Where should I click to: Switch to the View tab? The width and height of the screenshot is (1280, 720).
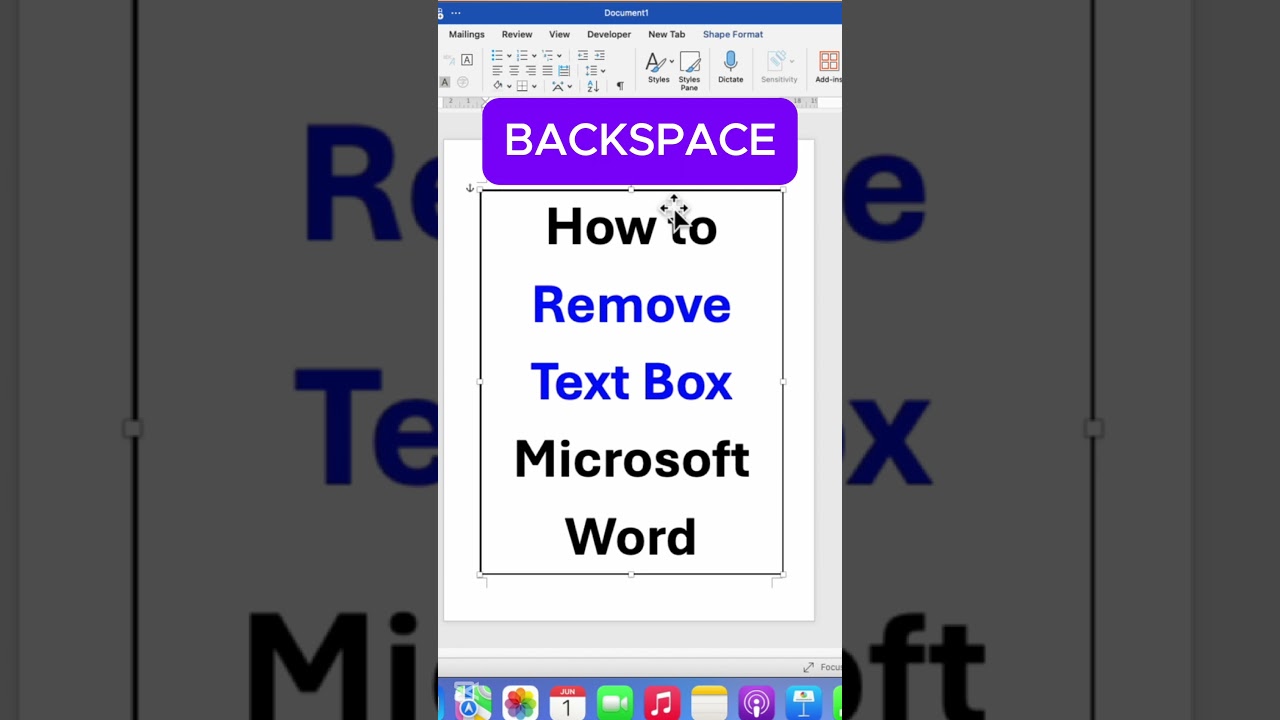click(x=559, y=34)
